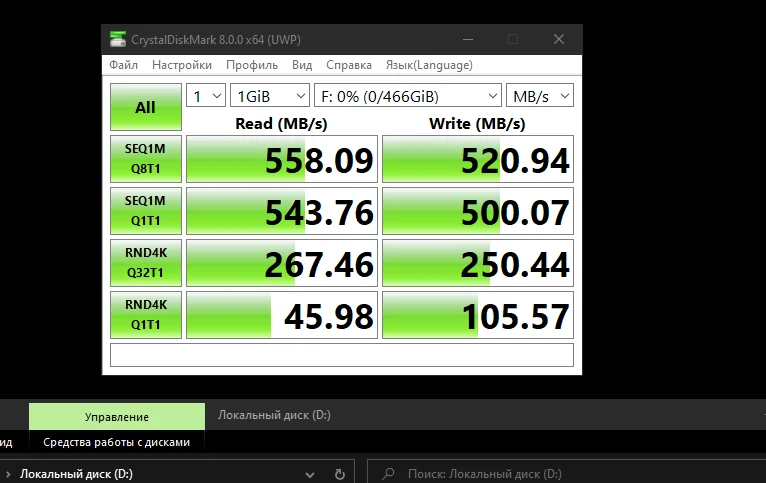Open the 1GiB test size dropdown
The width and height of the screenshot is (766, 483).
click(270, 96)
